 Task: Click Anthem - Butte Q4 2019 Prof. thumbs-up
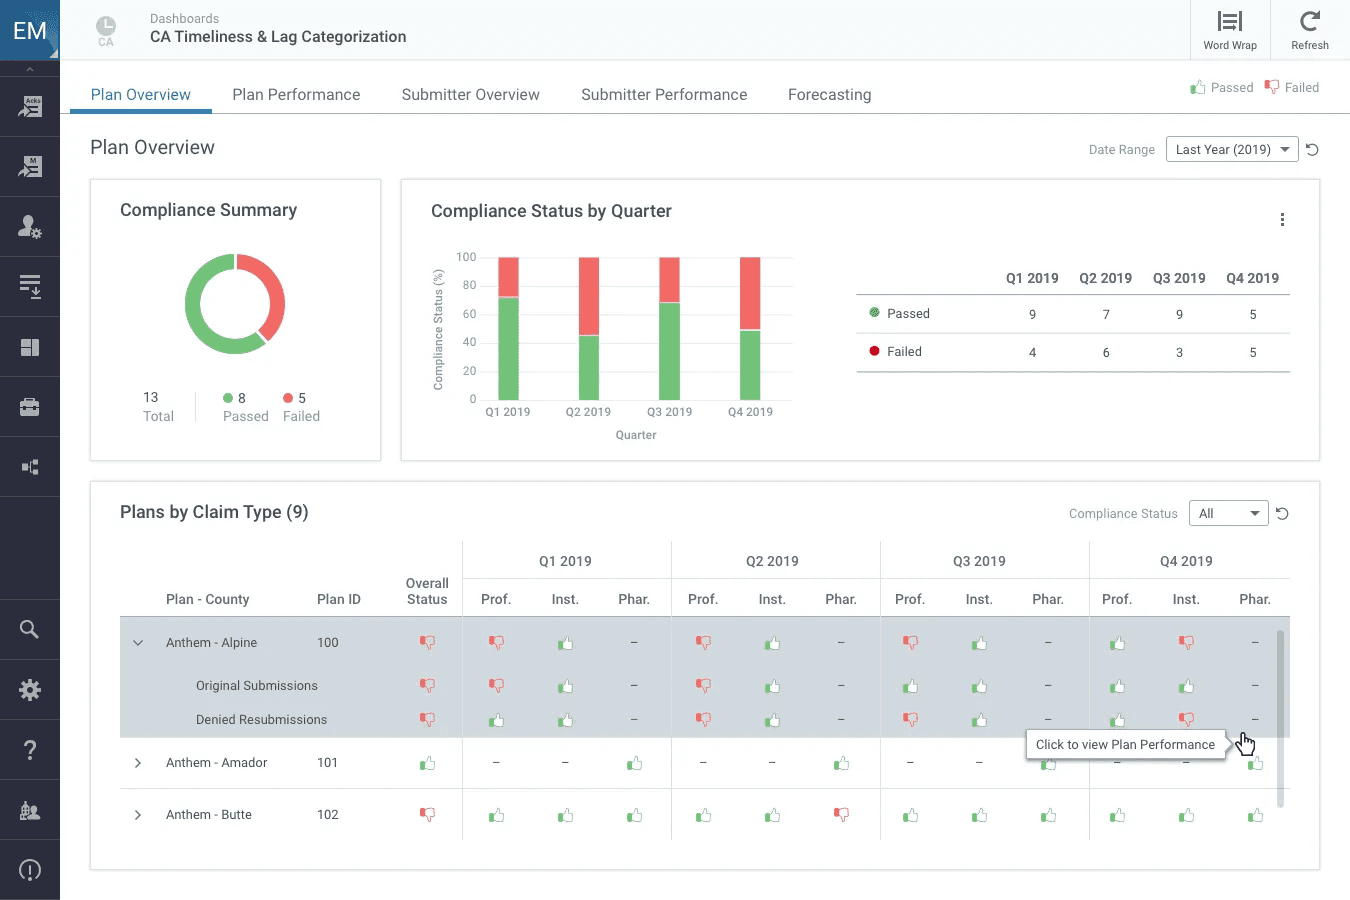tap(1117, 815)
